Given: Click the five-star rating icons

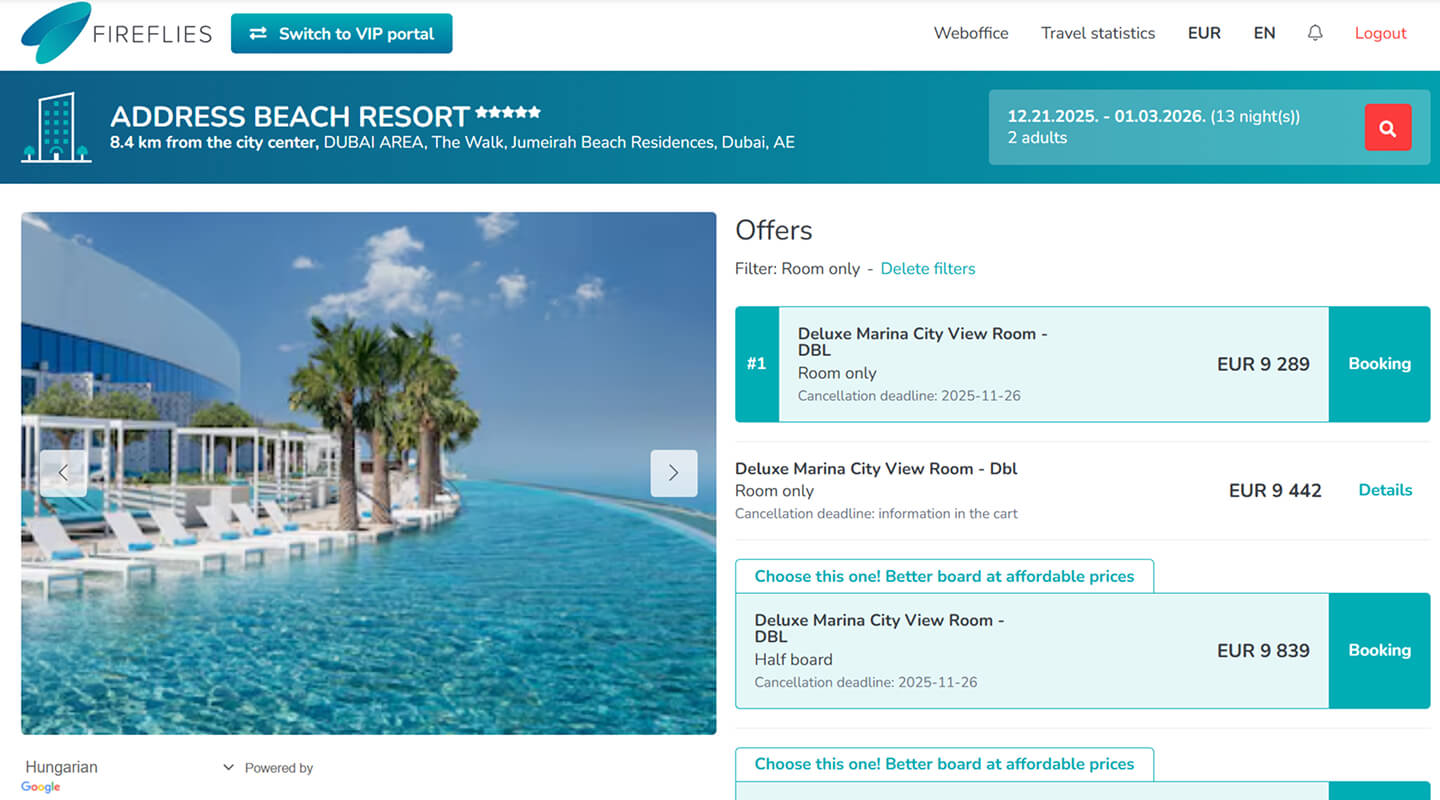Looking at the screenshot, I should pos(508,112).
